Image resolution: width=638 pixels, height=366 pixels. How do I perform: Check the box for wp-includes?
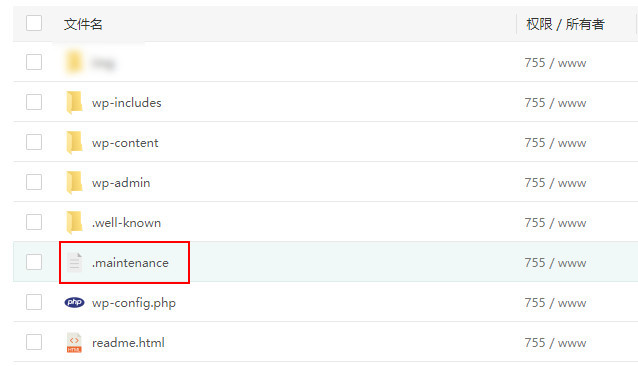(34, 102)
